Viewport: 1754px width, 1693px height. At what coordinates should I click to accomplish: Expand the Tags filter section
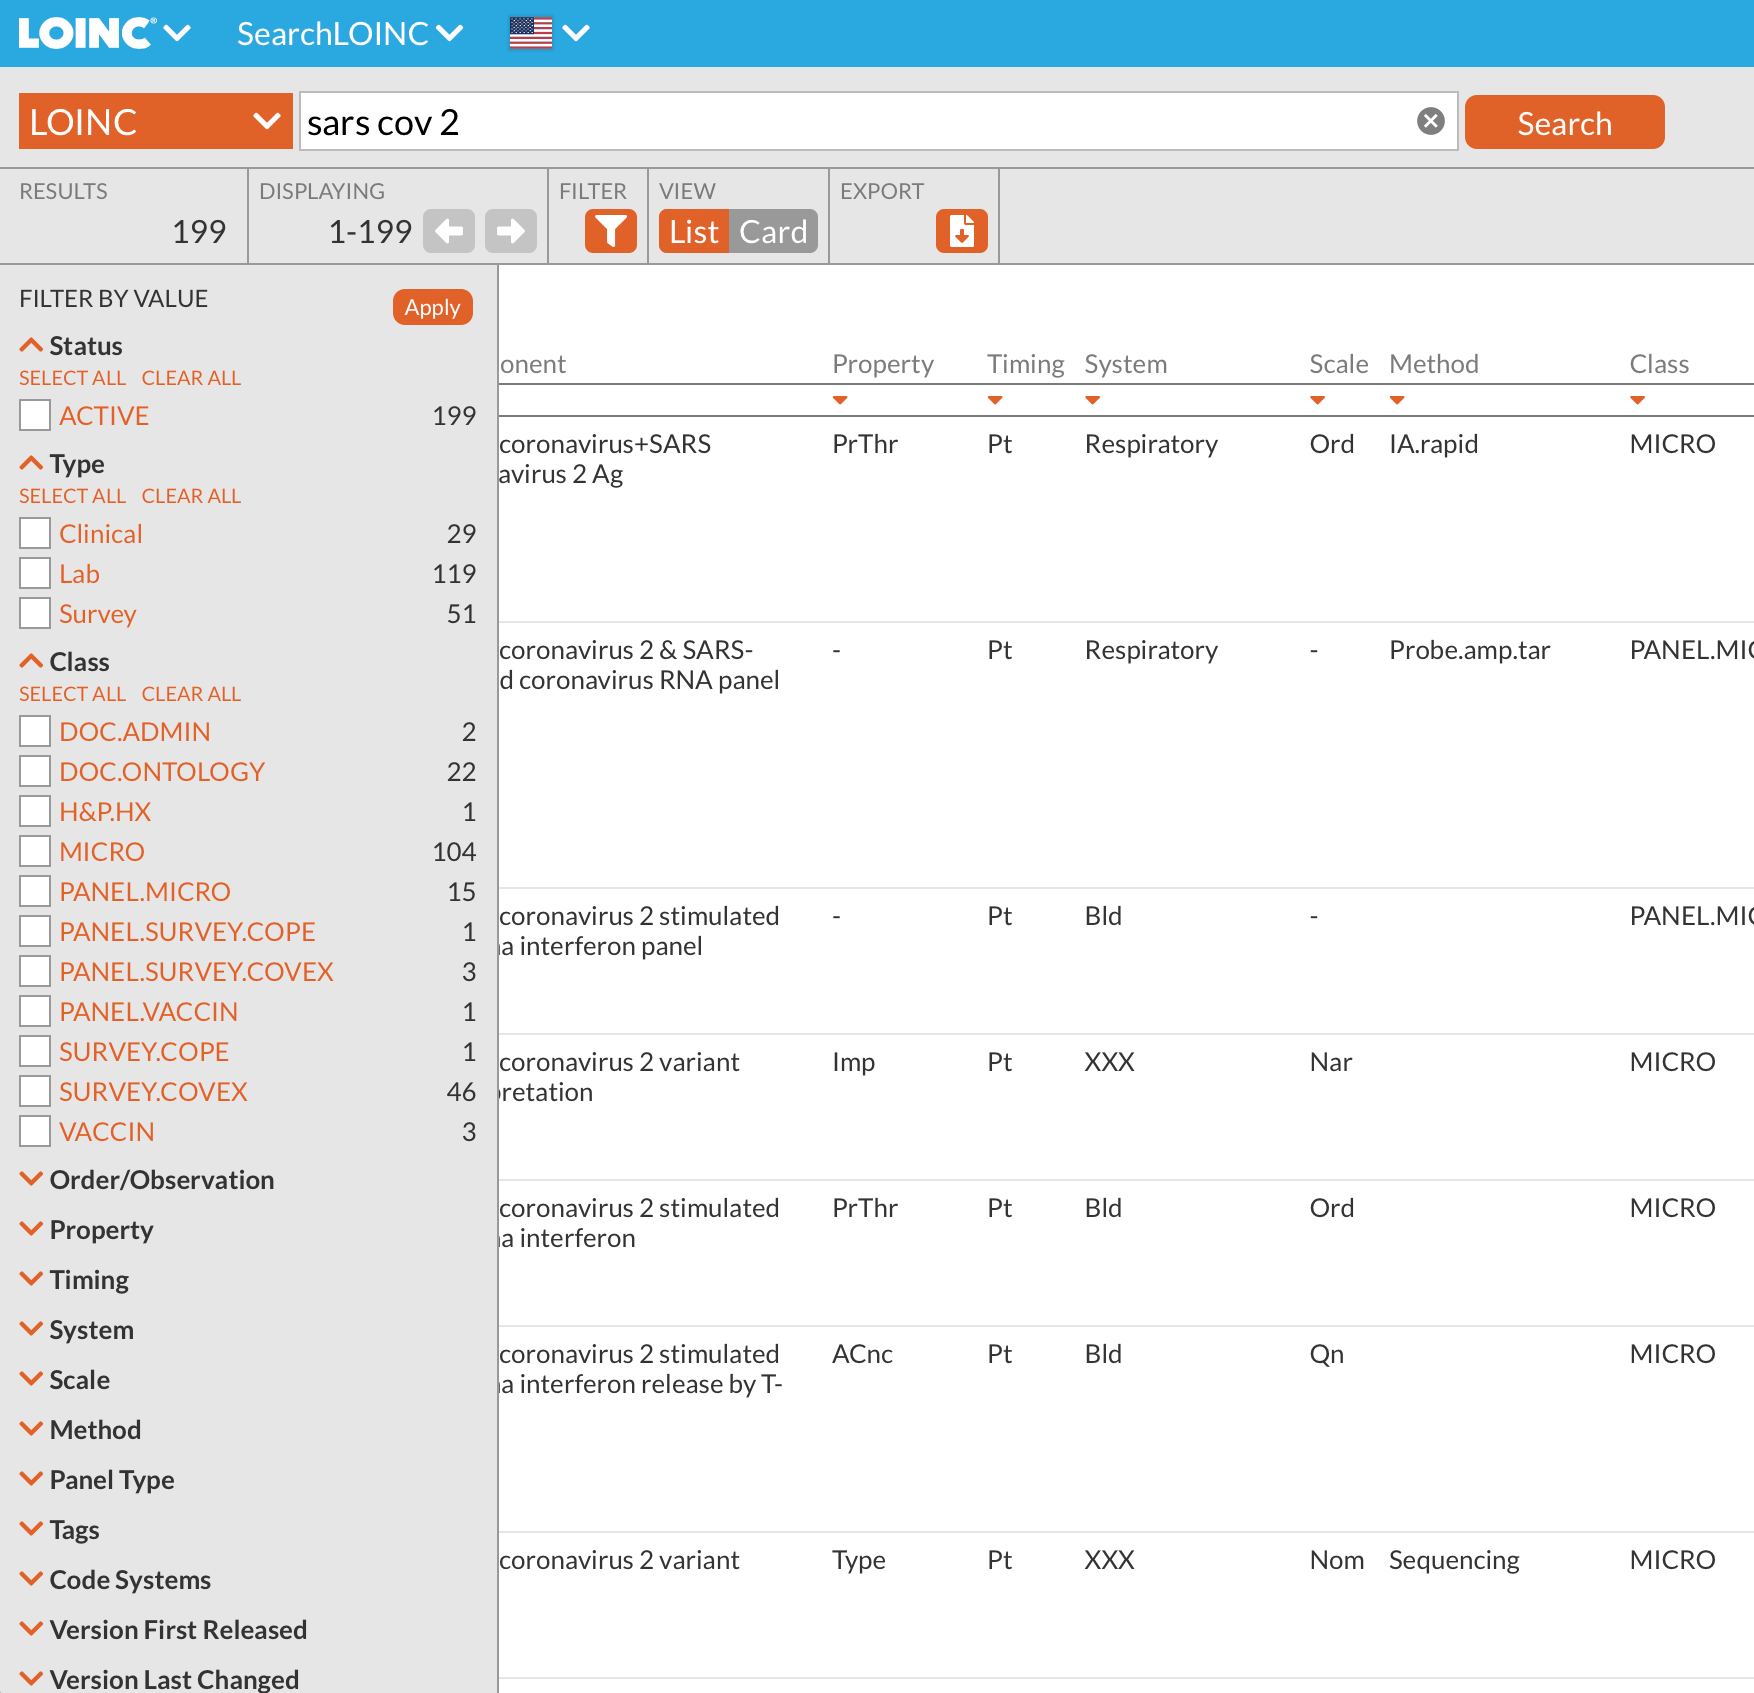pos(60,1530)
